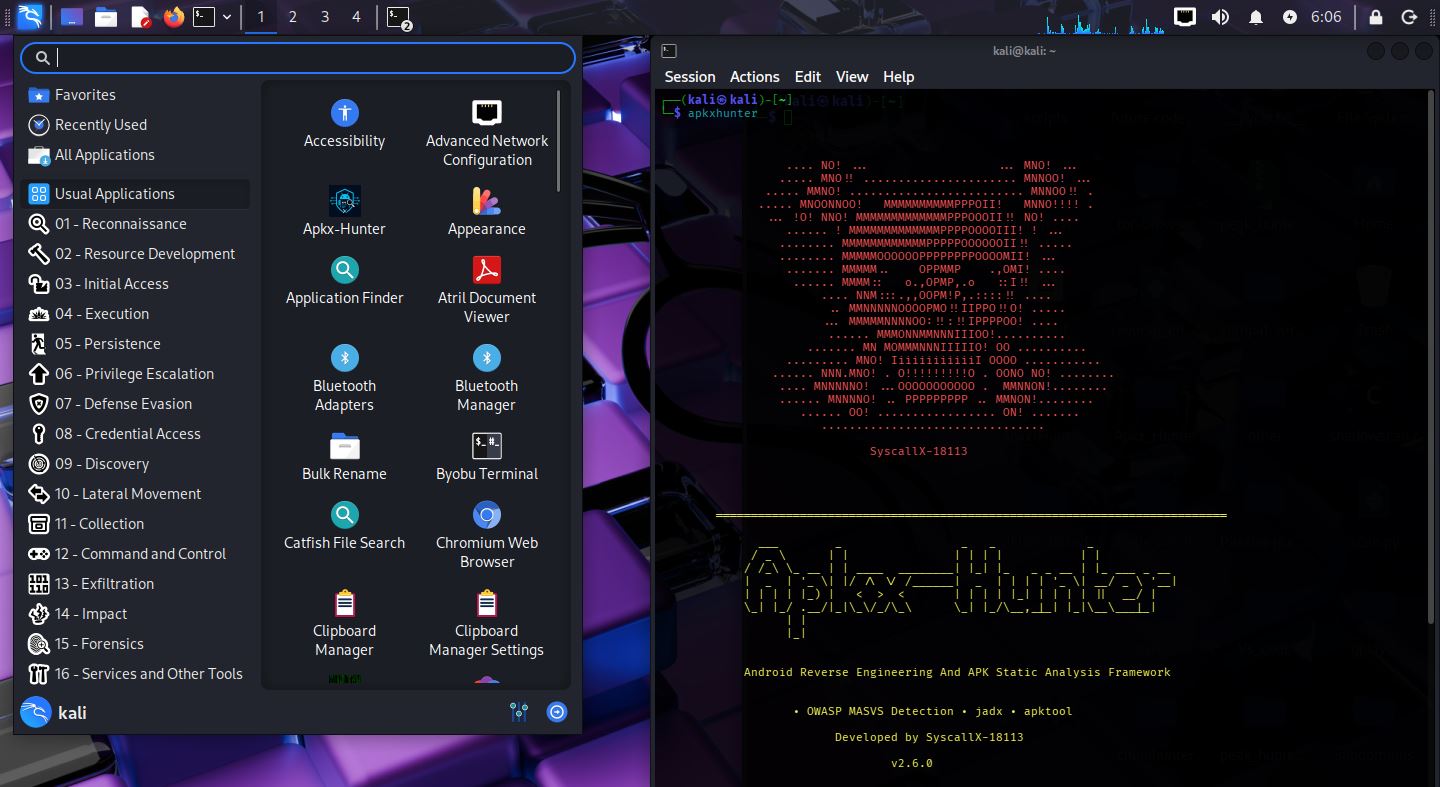The width and height of the screenshot is (1440, 787).
Task: Open the terminal launcher in the panel
Action: click(x=204, y=16)
